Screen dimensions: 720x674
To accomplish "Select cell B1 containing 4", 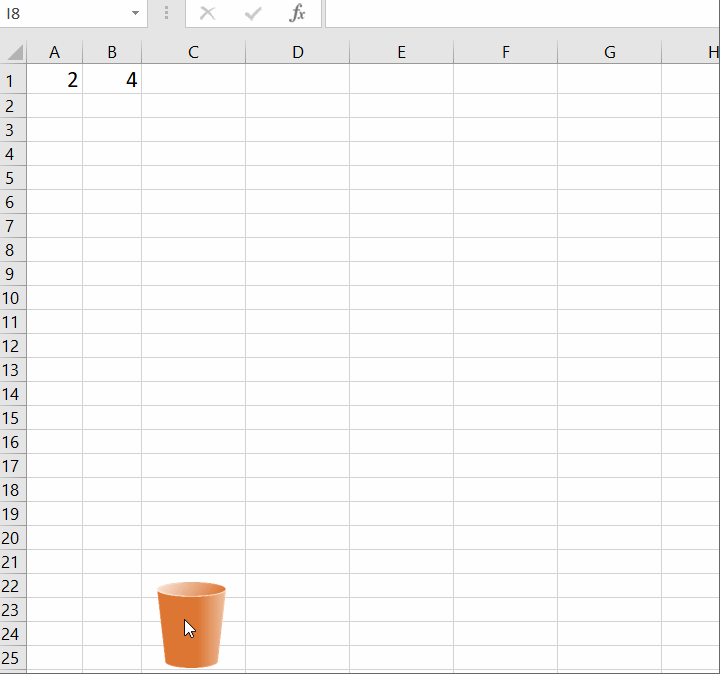I will (x=112, y=81).
